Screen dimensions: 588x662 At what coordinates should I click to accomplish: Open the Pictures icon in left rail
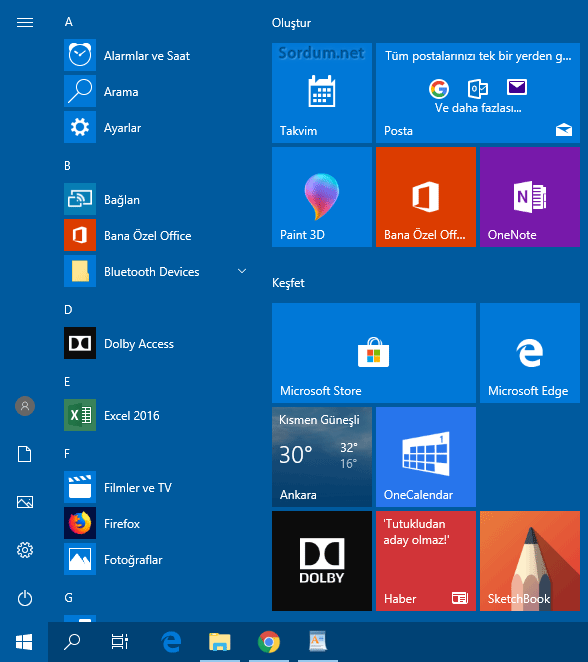25,502
